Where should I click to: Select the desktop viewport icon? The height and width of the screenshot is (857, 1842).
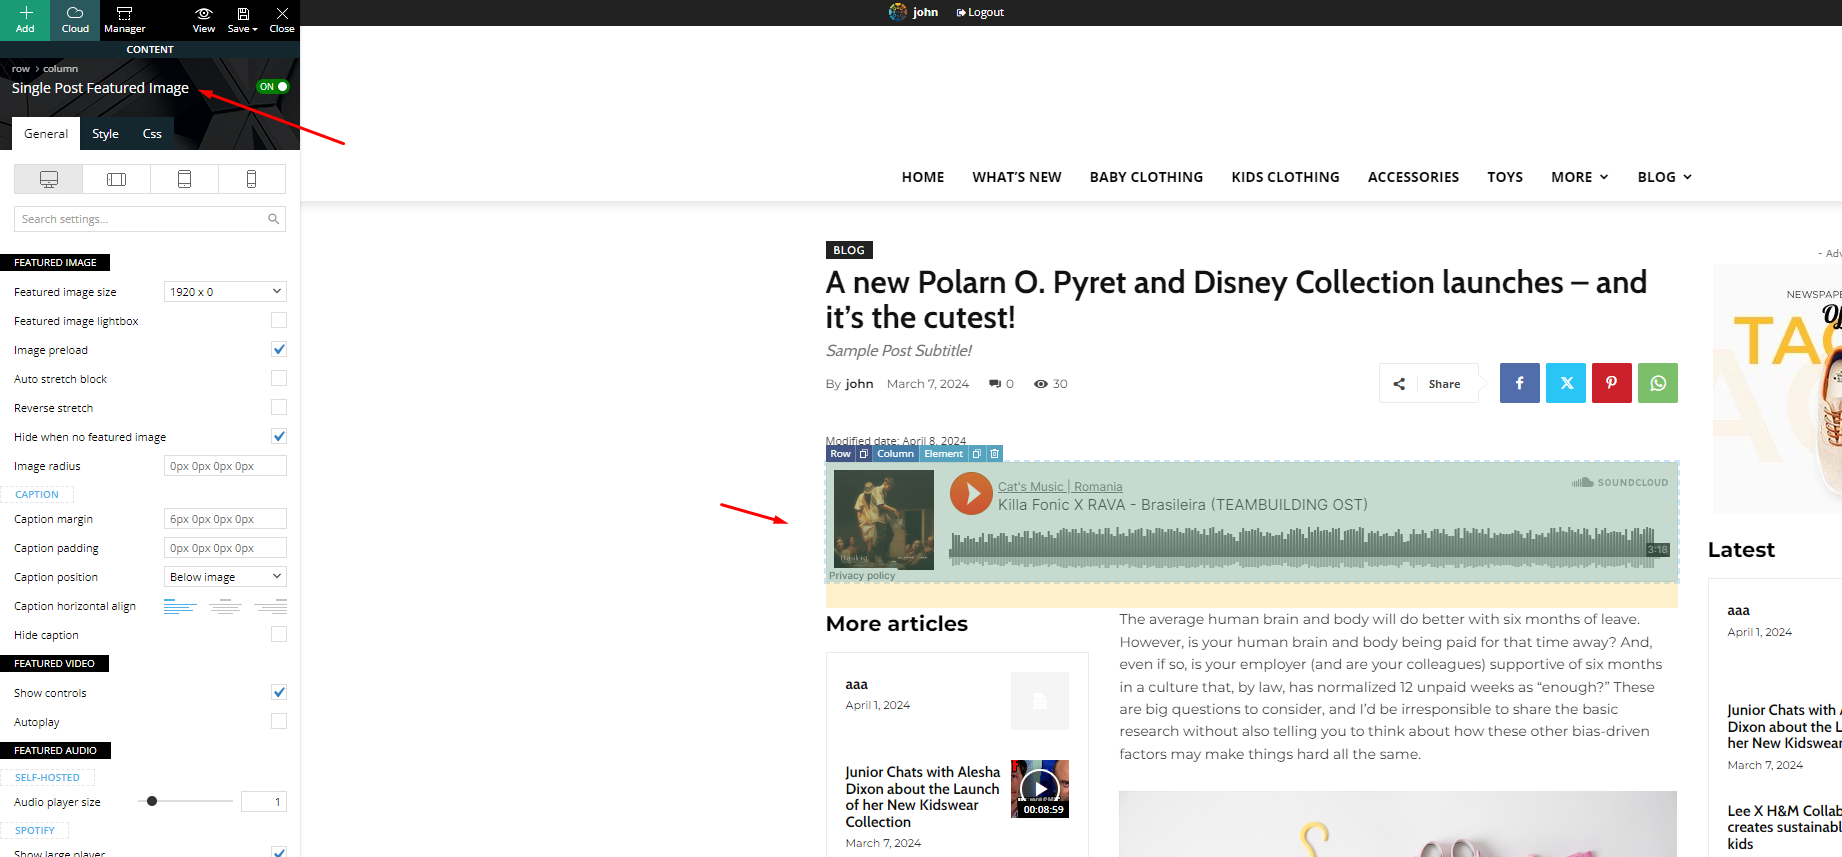48,179
